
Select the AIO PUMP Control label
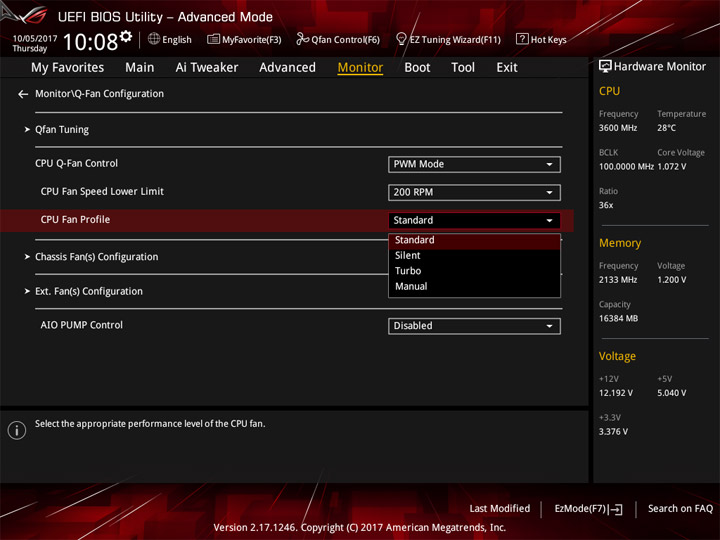pos(81,325)
